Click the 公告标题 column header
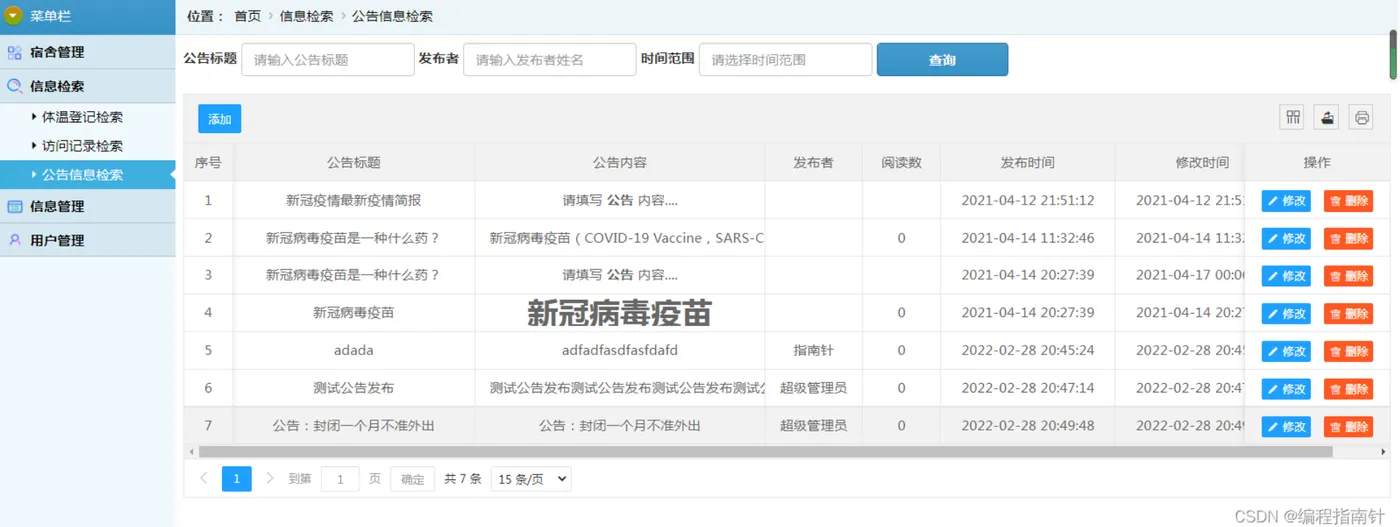 [x=354, y=162]
